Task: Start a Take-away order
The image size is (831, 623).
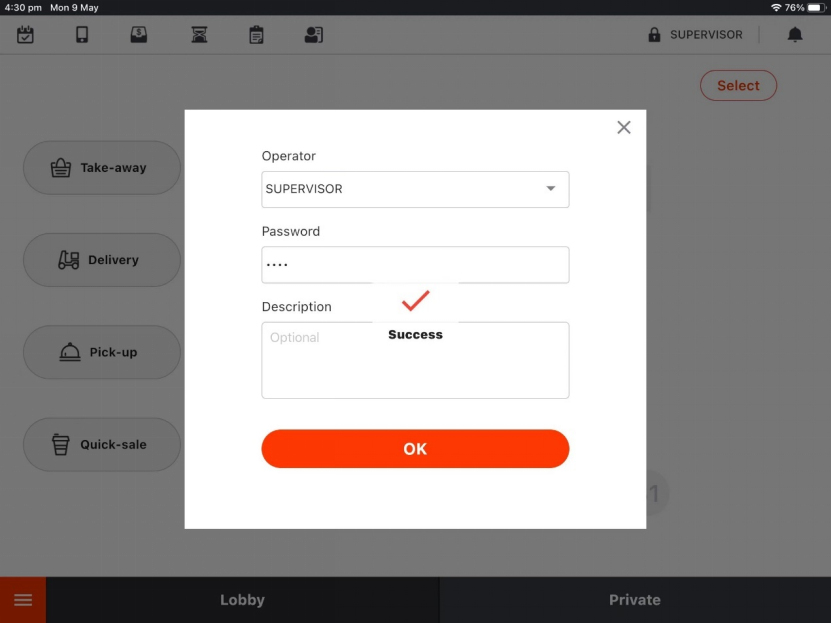Action: pyautogui.click(x=102, y=168)
